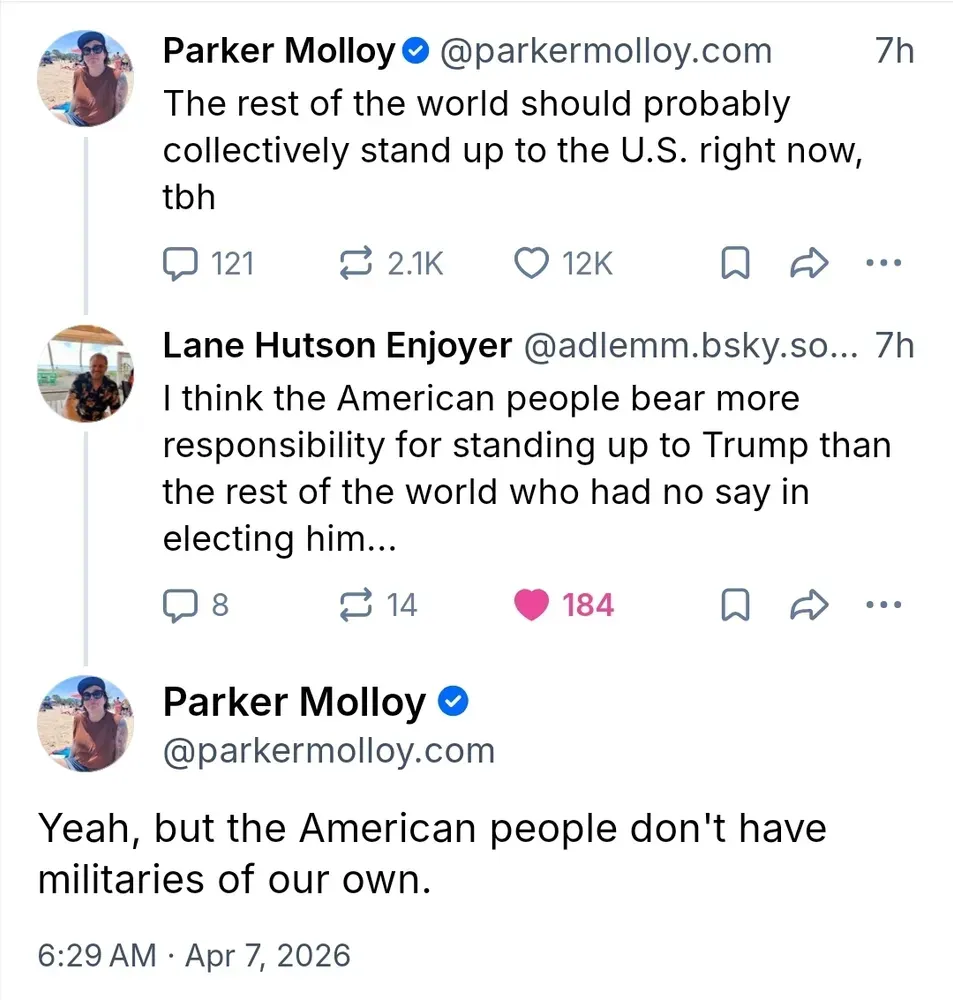953x1000 pixels.
Task: Like the post with 12K likes
Action: coord(532,263)
